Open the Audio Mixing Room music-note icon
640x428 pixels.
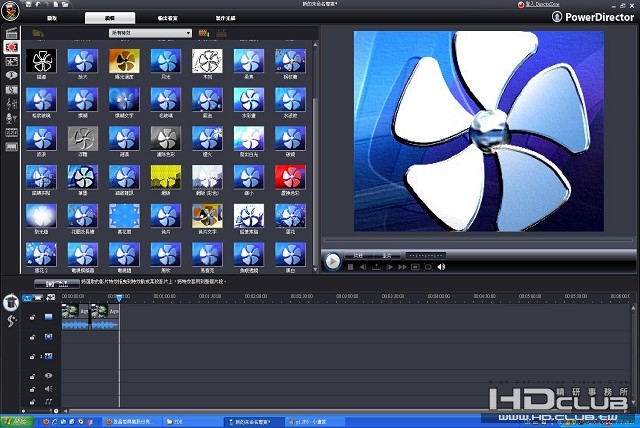[12, 104]
